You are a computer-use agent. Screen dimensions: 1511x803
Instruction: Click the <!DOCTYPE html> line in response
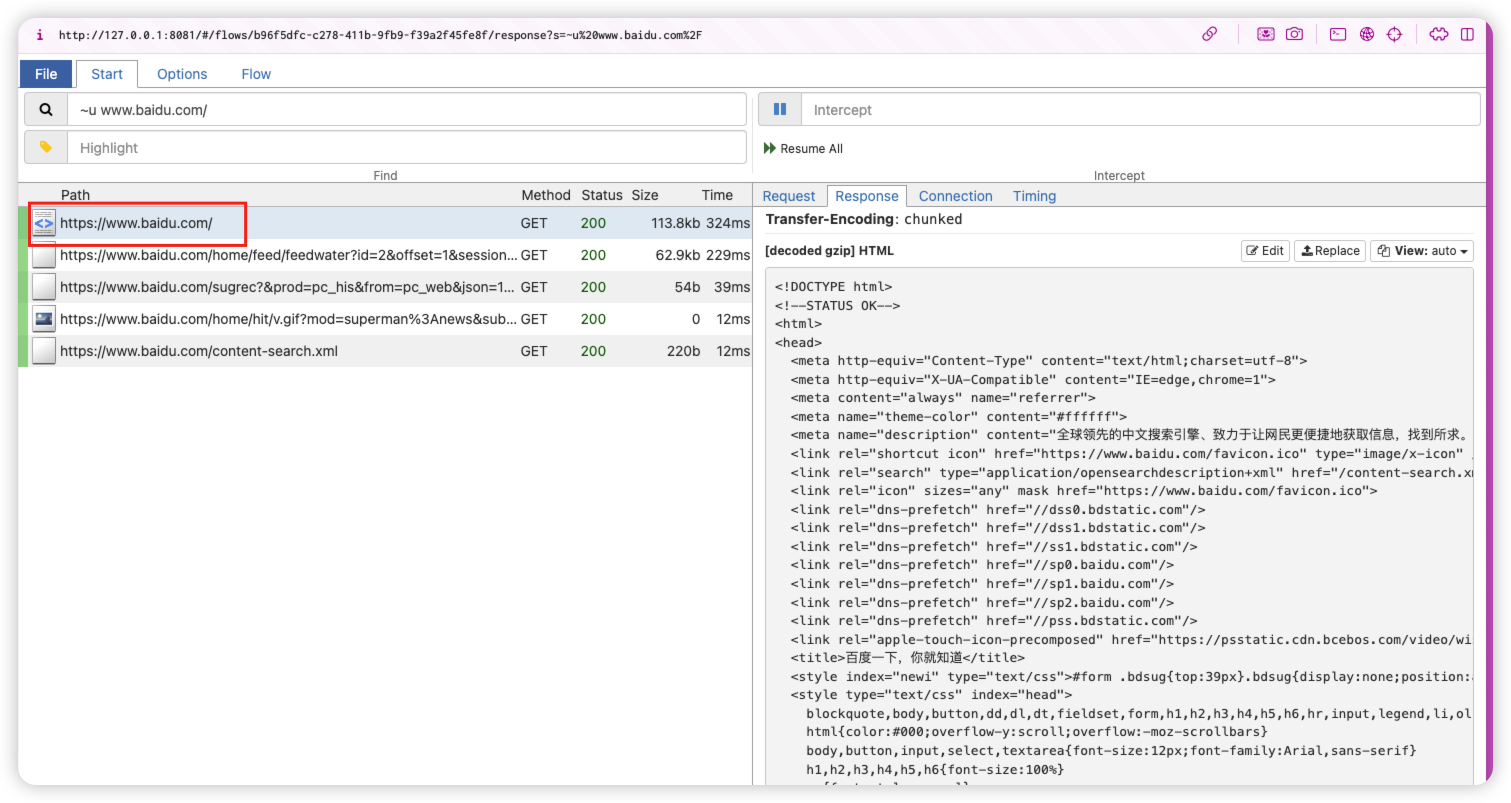tap(833, 286)
